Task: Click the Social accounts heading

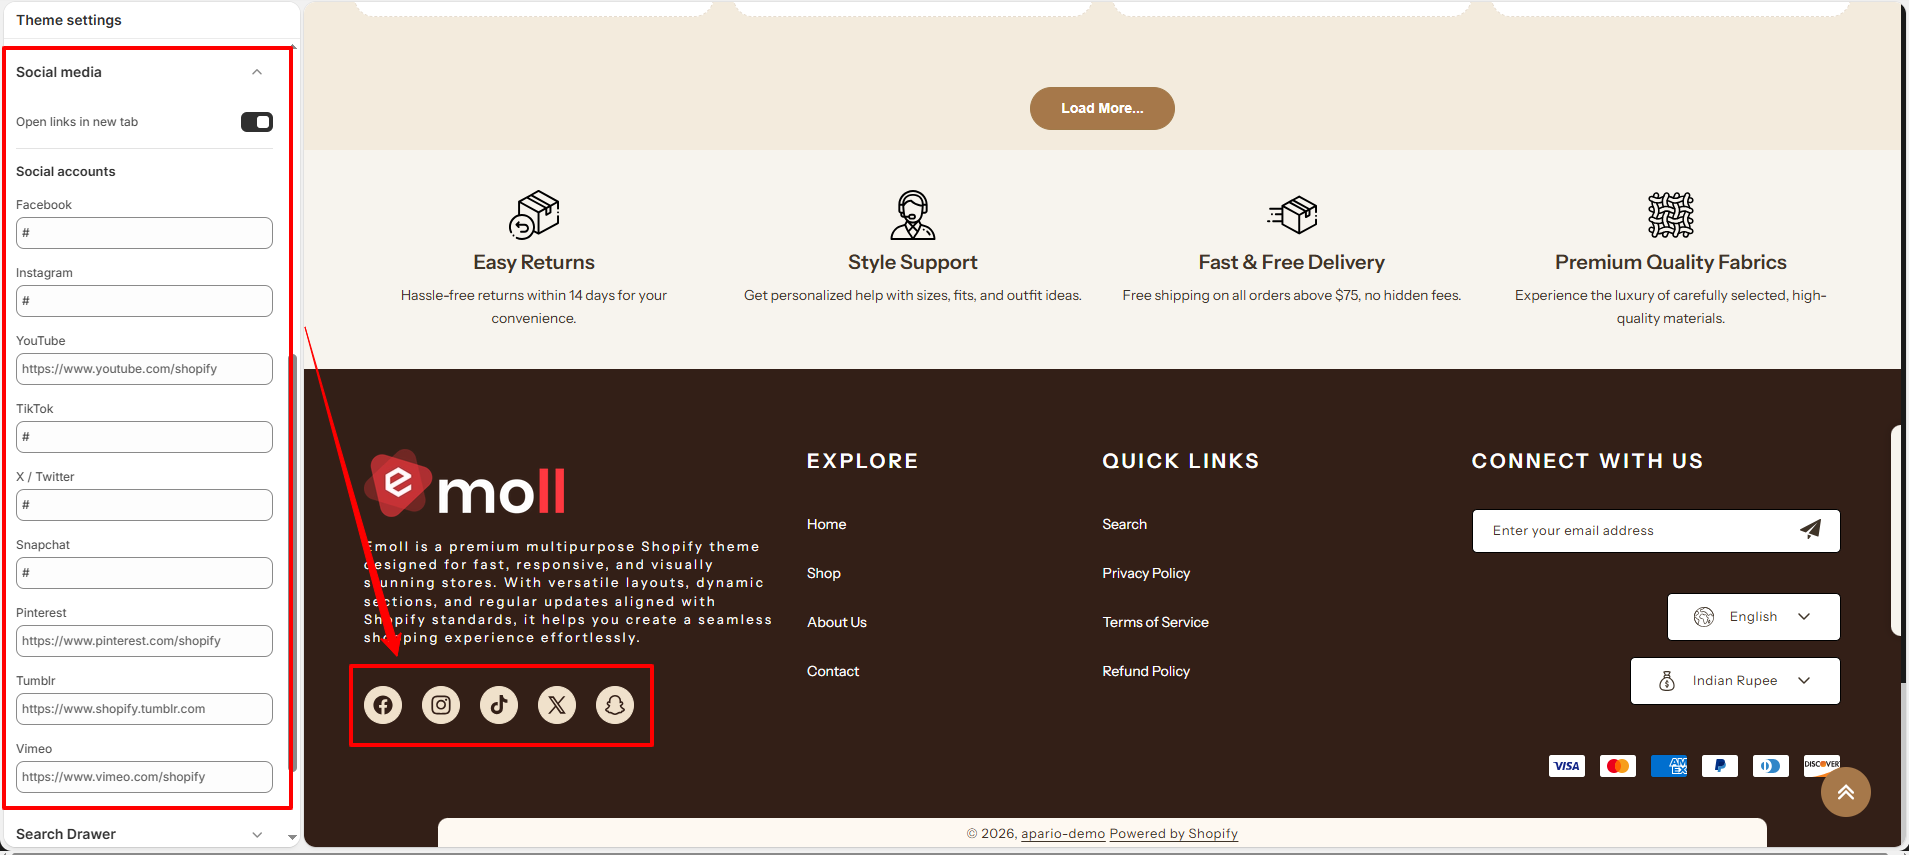Action: coord(66,172)
